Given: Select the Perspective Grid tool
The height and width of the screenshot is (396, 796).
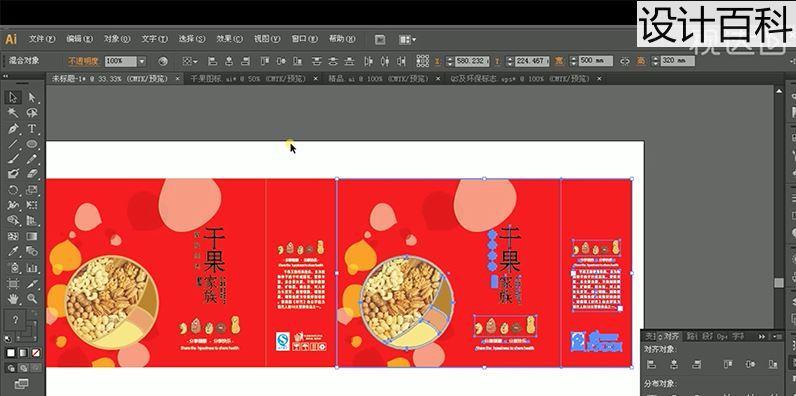Looking at the screenshot, I should click(32, 221).
